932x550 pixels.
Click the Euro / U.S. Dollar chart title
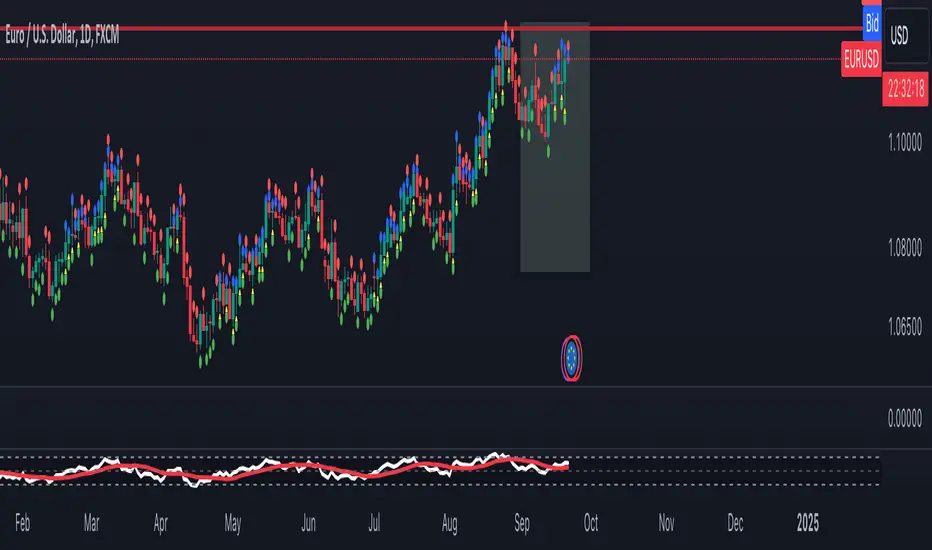tap(62, 36)
